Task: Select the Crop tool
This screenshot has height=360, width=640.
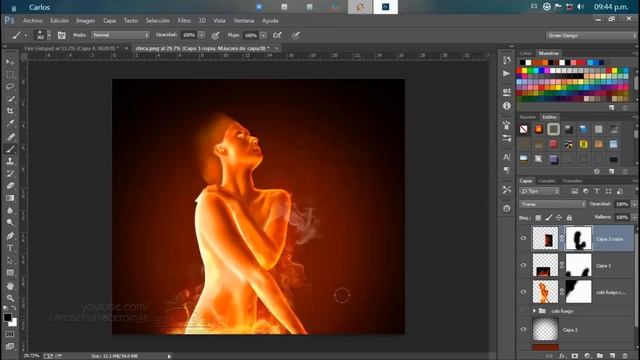Action: coord(10,111)
